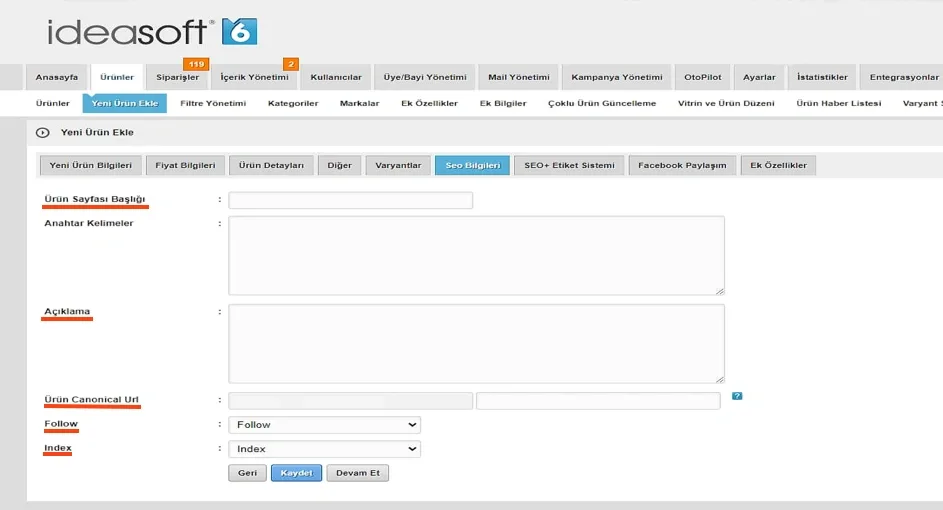Image resolution: width=943 pixels, height=510 pixels.
Task: Click the Açıklama label
Action: tap(67, 312)
